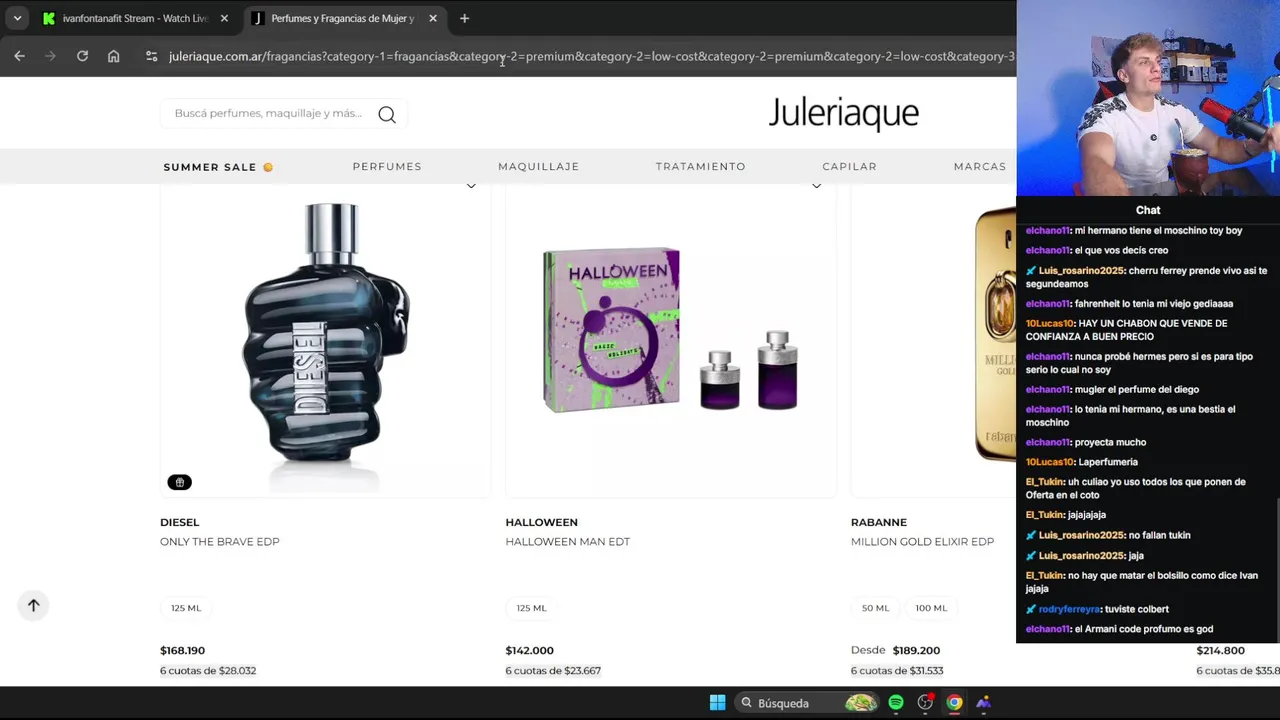Favorite the Diesel Only The Brave heart icon
Image resolution: width=1280 pixels, height=720 pixels.
pos(471,186)
